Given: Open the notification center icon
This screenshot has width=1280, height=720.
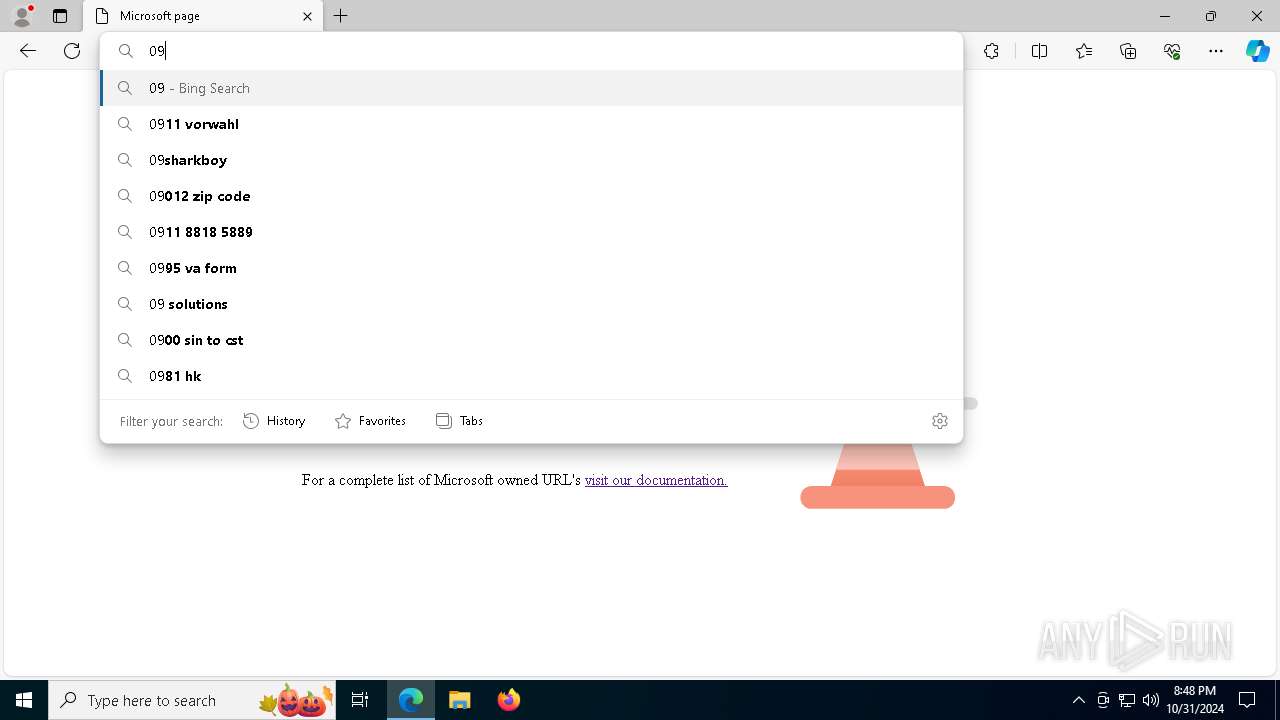Looking at the screenshot, I should tap(1247, 700).
